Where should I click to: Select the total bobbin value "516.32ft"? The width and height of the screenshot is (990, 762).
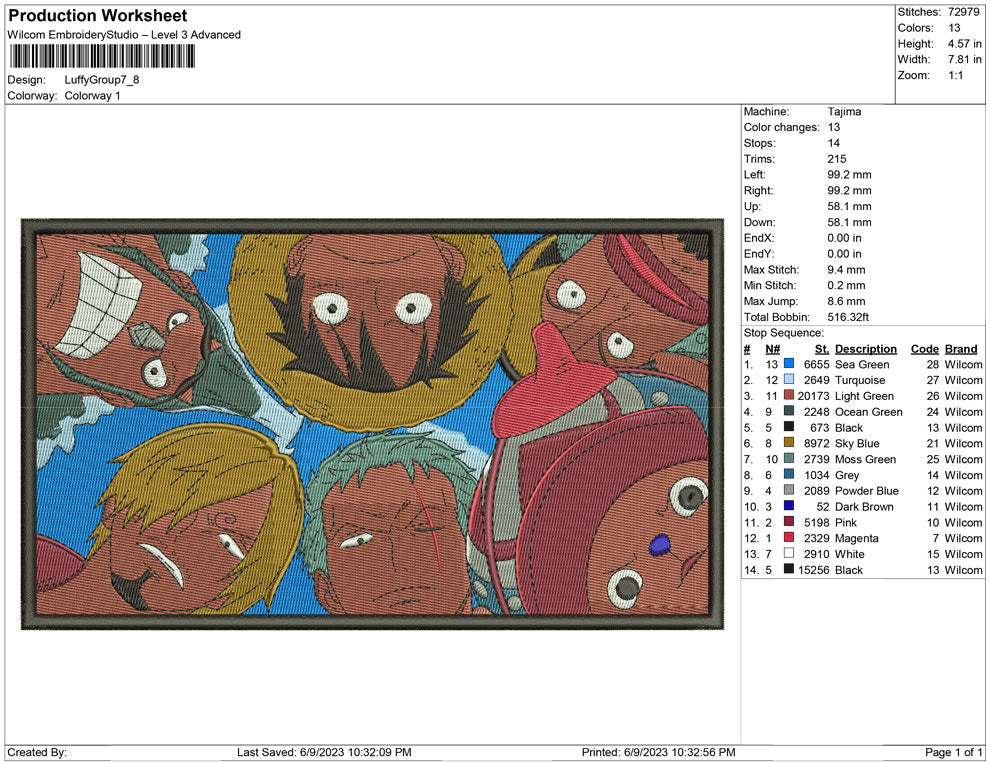tap(848, 317)
